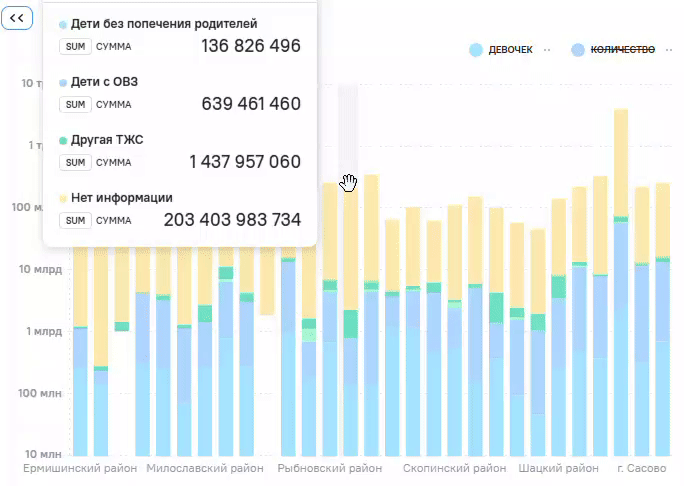Select the Дети с ОВЗ tooltip title

tap(104, 82)
